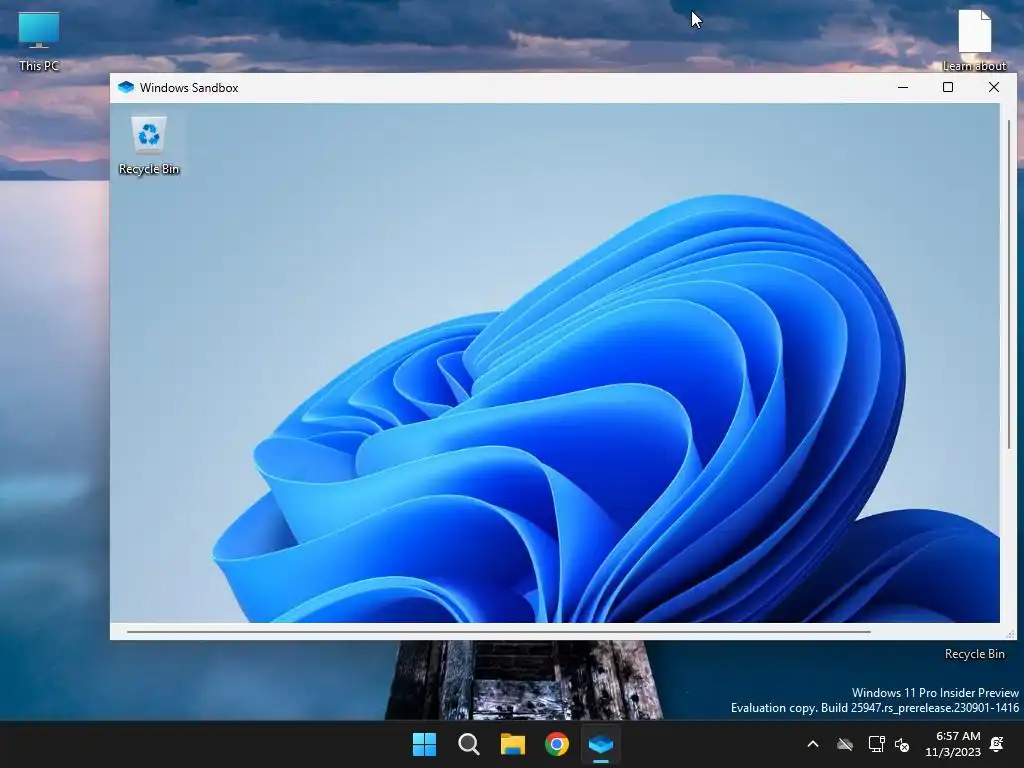Open the network status tray icon
The width and height of the screenshot is (1024, 768).
point(876,744)
